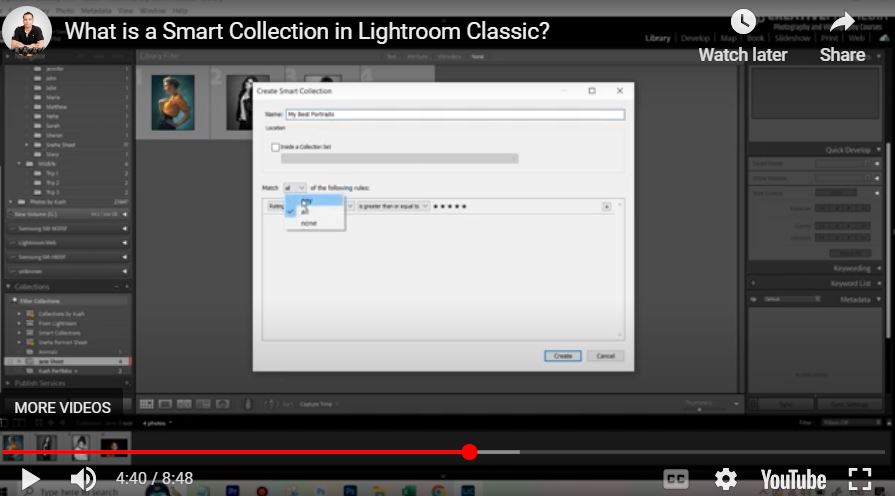
Task: Maximize the Create Smart Collection dialog
Action: [x=592, y=91]
